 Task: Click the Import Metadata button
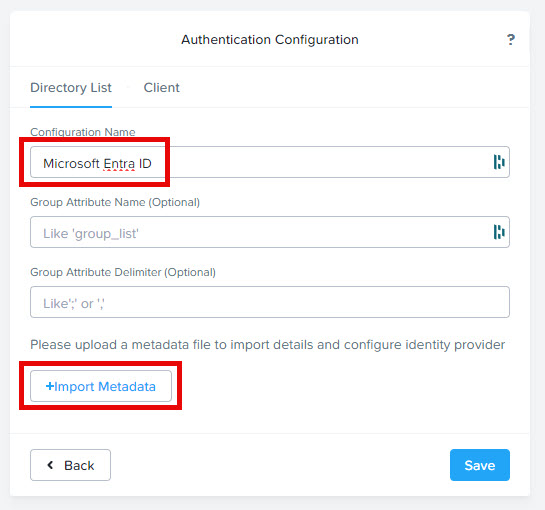point(101,386)
